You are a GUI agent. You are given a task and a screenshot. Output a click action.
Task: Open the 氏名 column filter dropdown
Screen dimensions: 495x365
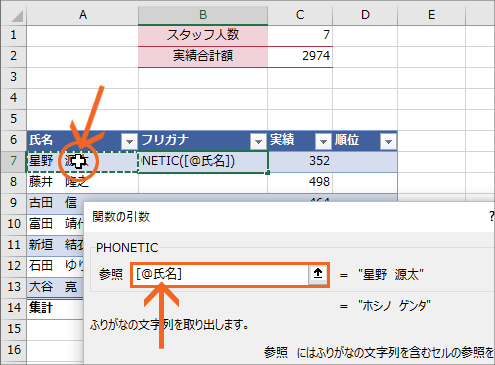(x=129, y=142)
